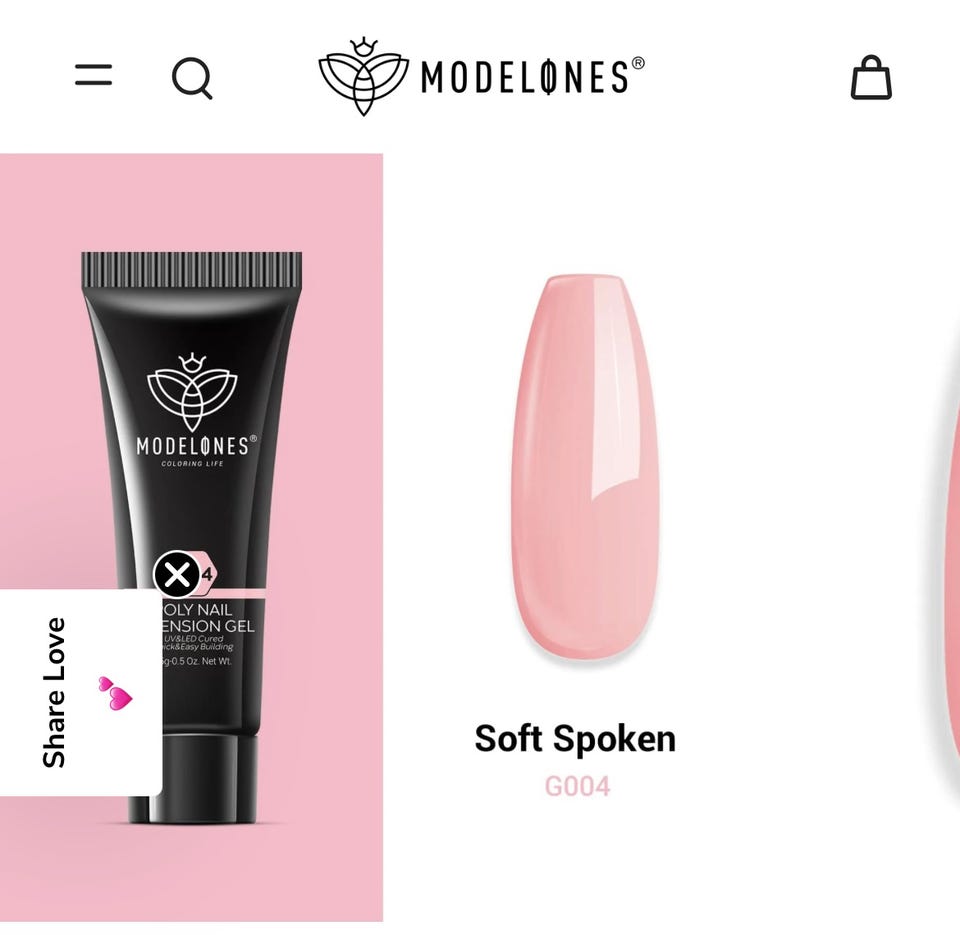
Task: Click the Poly Nail Extension Gel label
Action: (207, 618)
